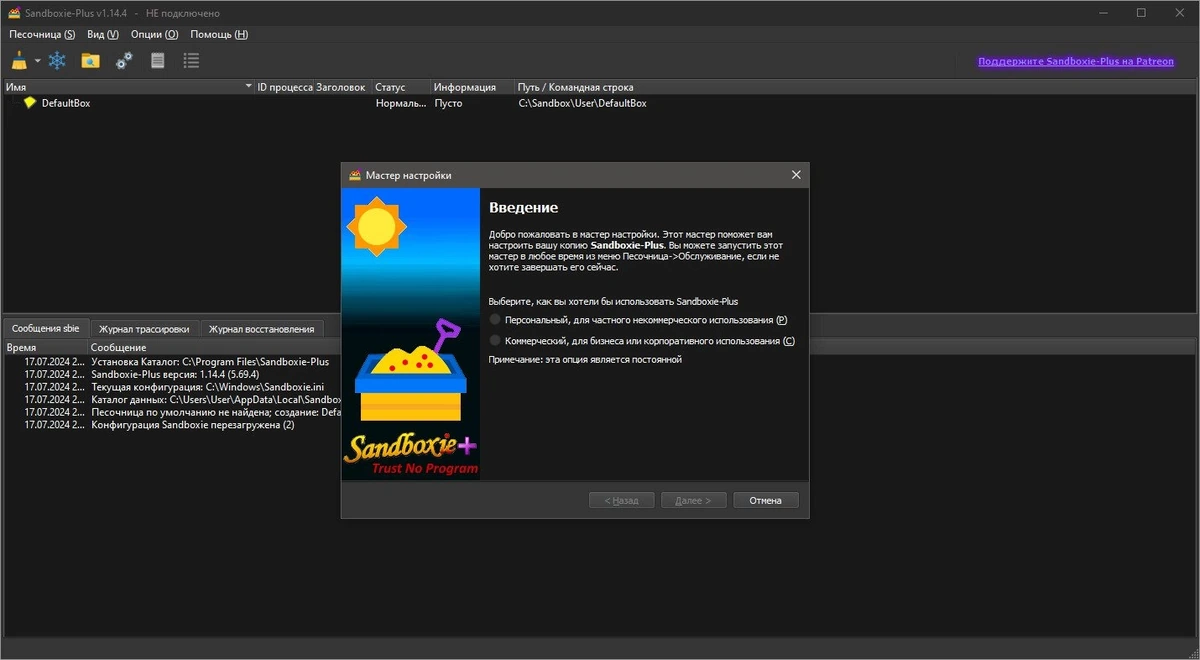Image resolution: width=1200 pixels, height=660 pixels.
Task: Click the bulleted list toolbar icon
Action: point(191,61)
